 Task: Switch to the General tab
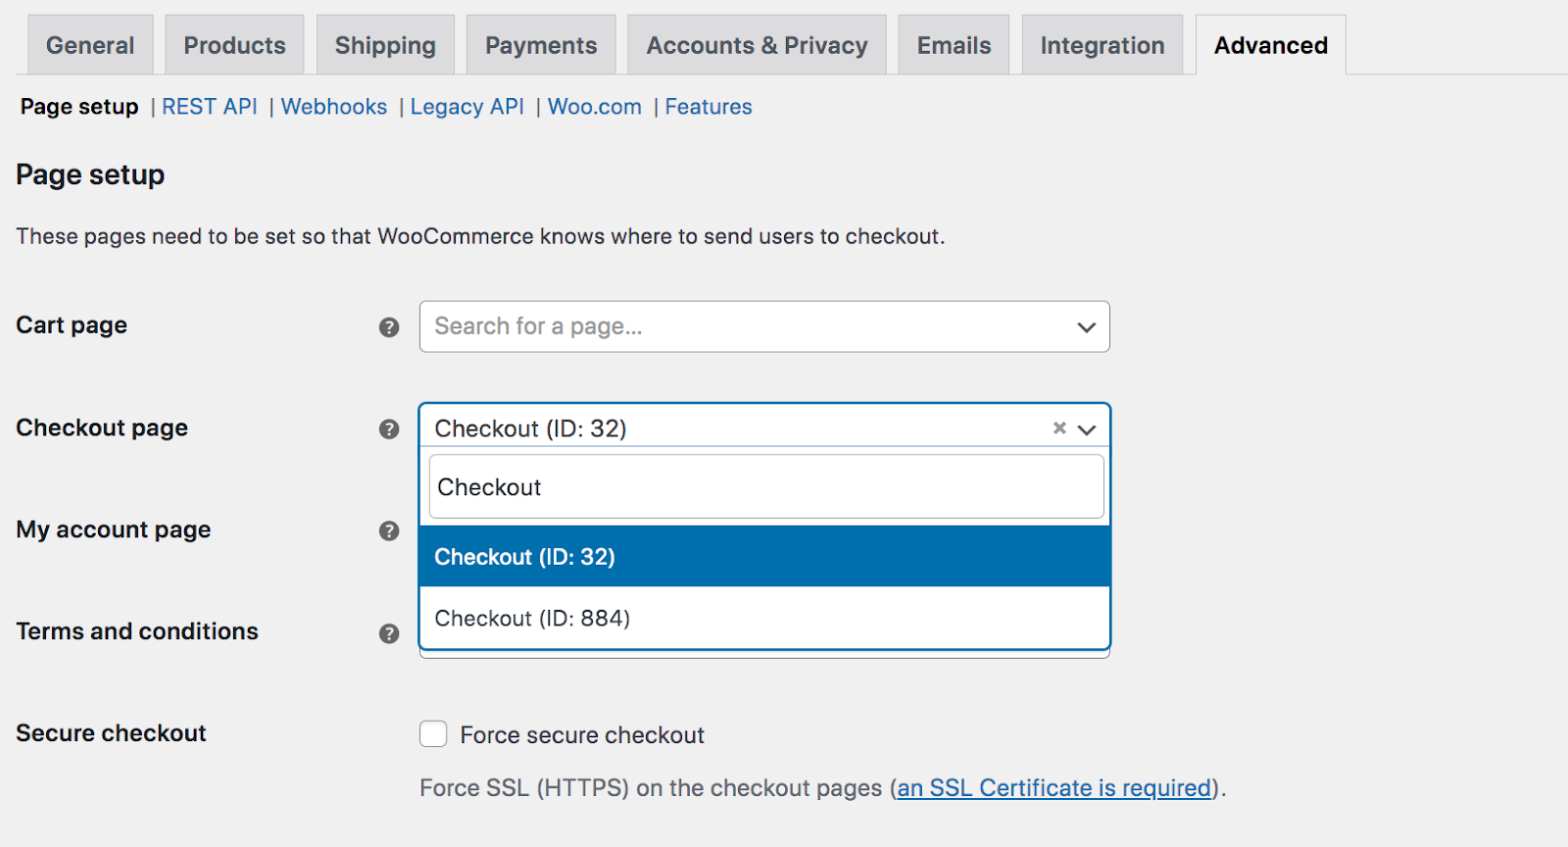coord(89,44)
